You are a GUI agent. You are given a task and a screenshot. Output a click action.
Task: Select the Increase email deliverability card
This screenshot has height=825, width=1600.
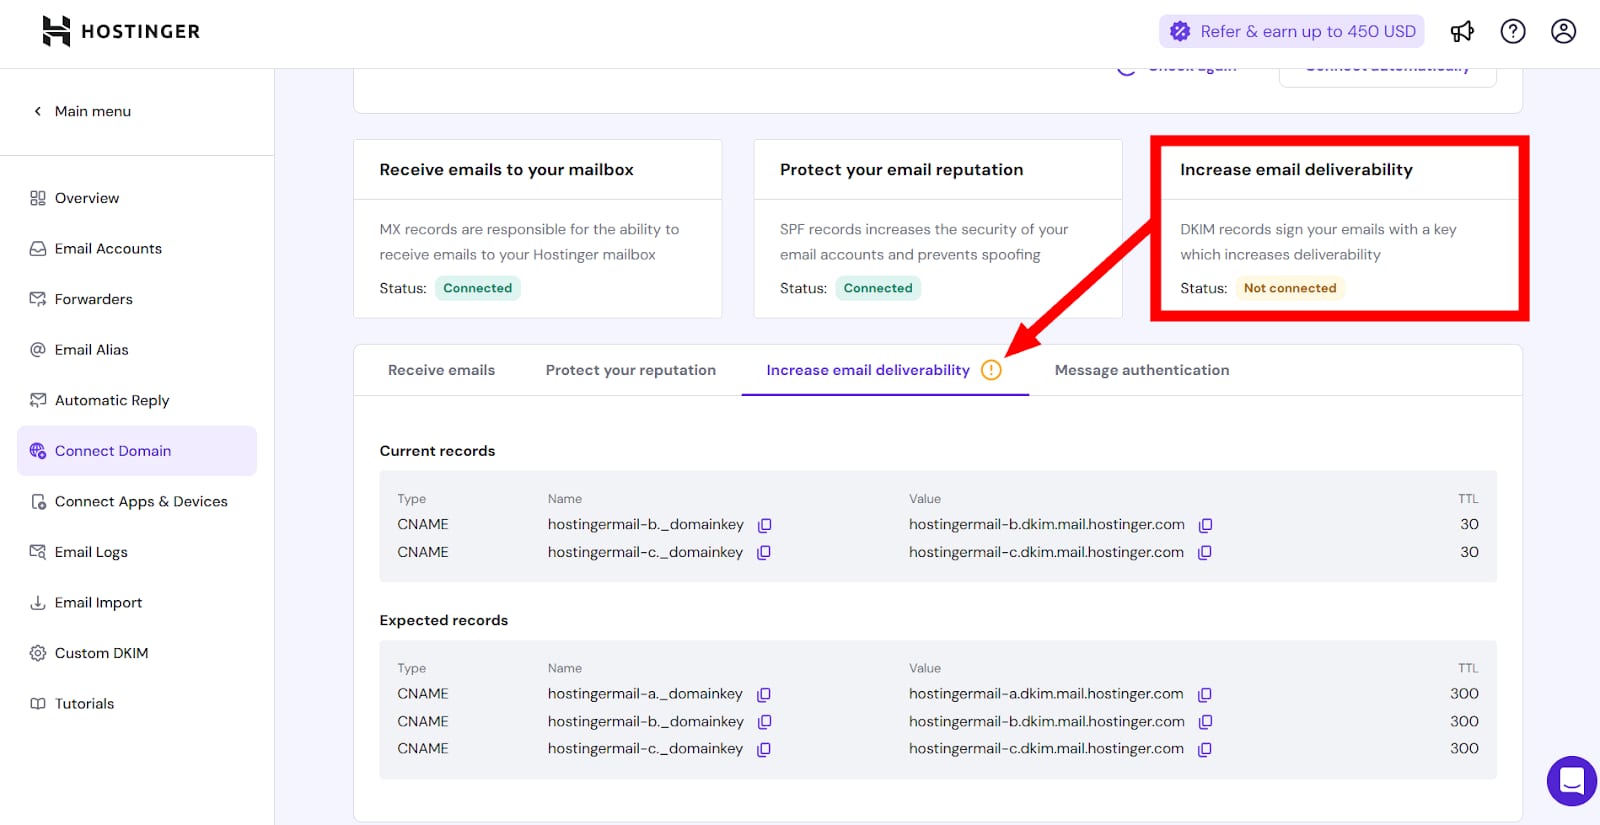pos(1338,229)
